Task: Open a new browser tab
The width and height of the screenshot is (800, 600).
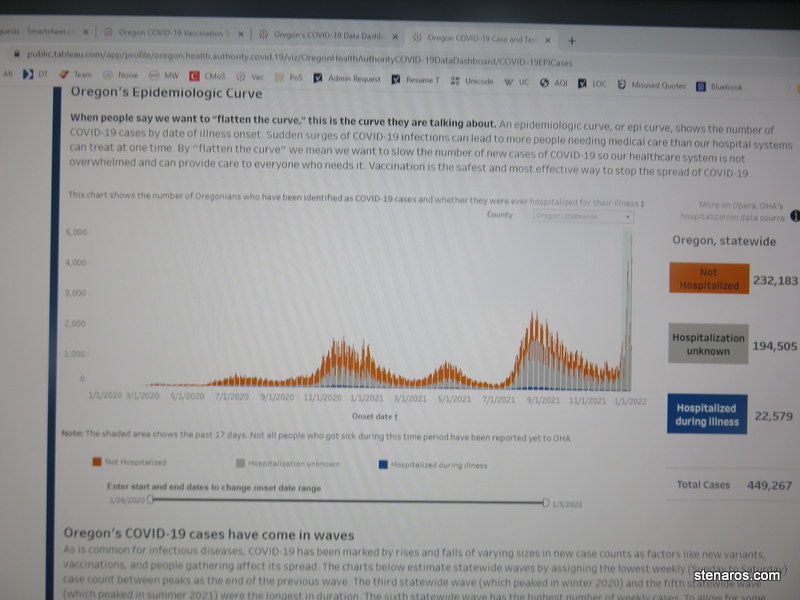Action: click(x=572, y=41)
